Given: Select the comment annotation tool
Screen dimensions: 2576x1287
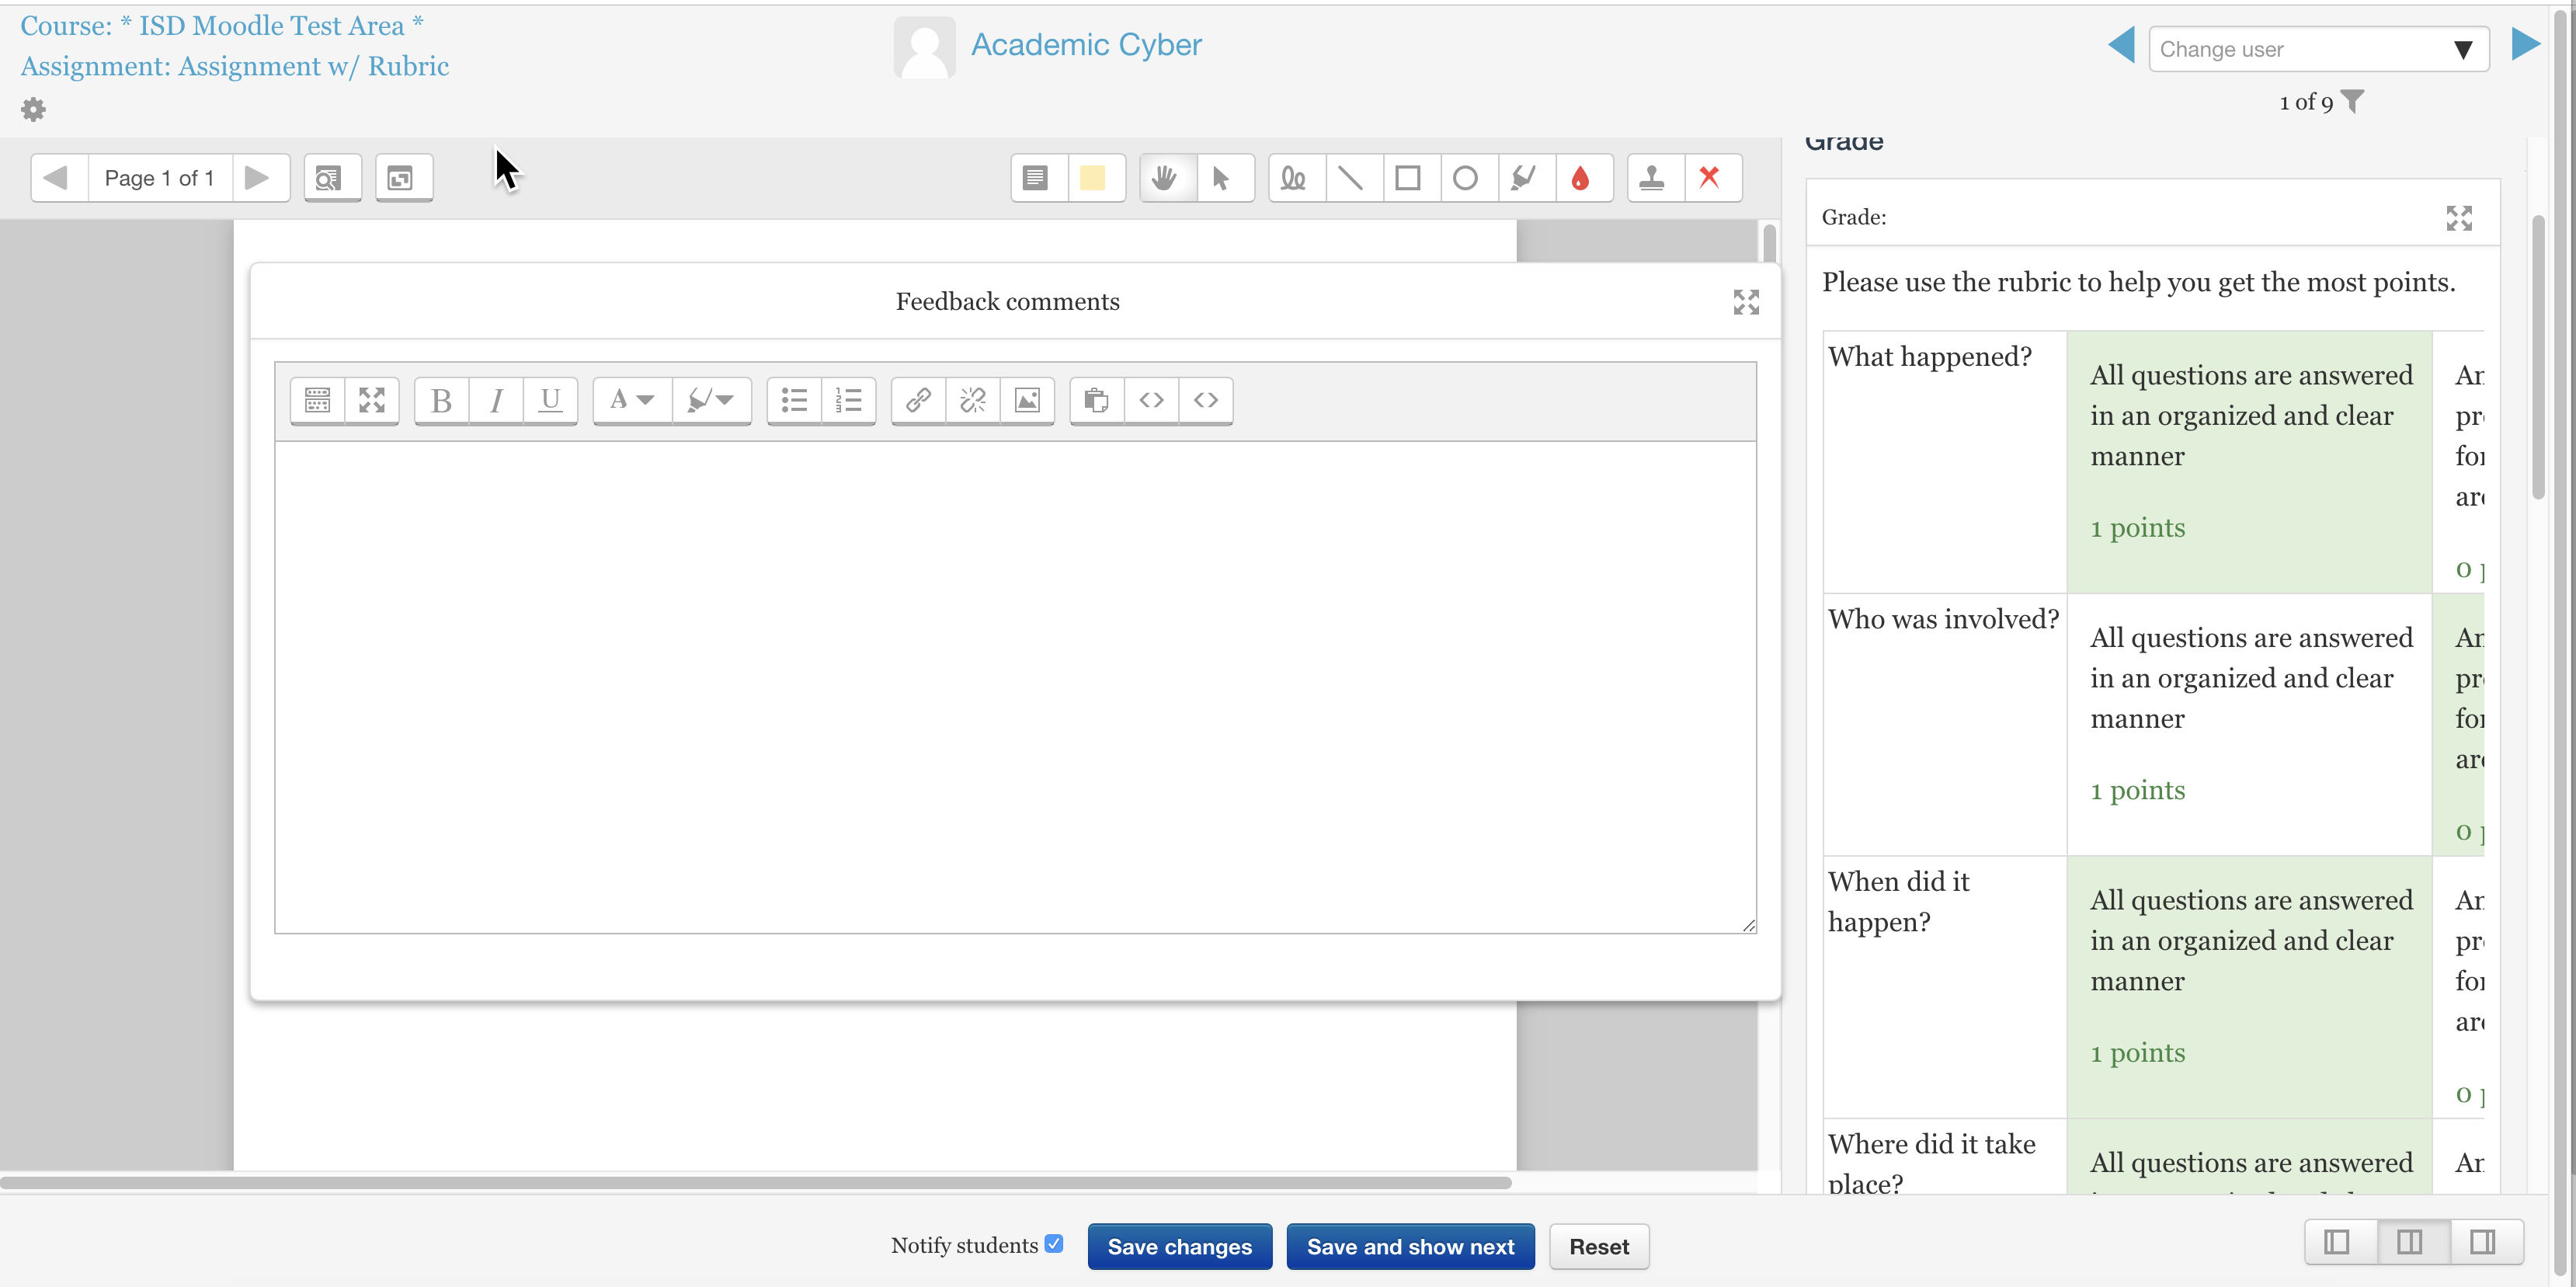Looking at the screenshot, I should pos(1038,178).
